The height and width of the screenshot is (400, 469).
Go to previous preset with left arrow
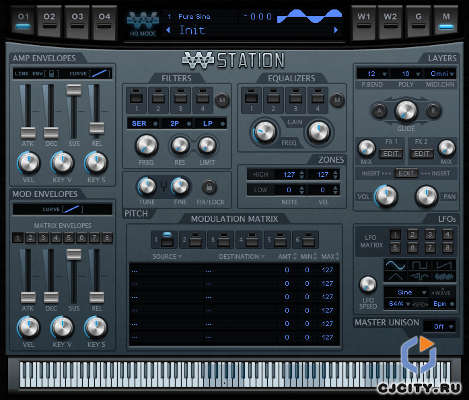tap(168, 30)
